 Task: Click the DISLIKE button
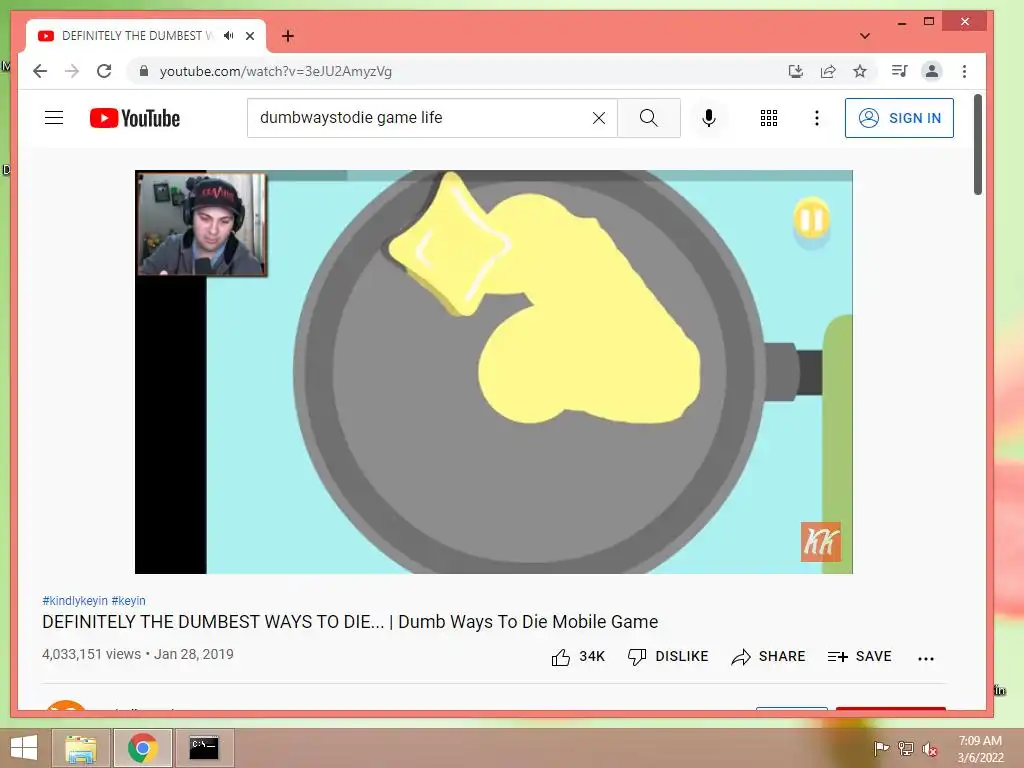[x=667, y=656]
